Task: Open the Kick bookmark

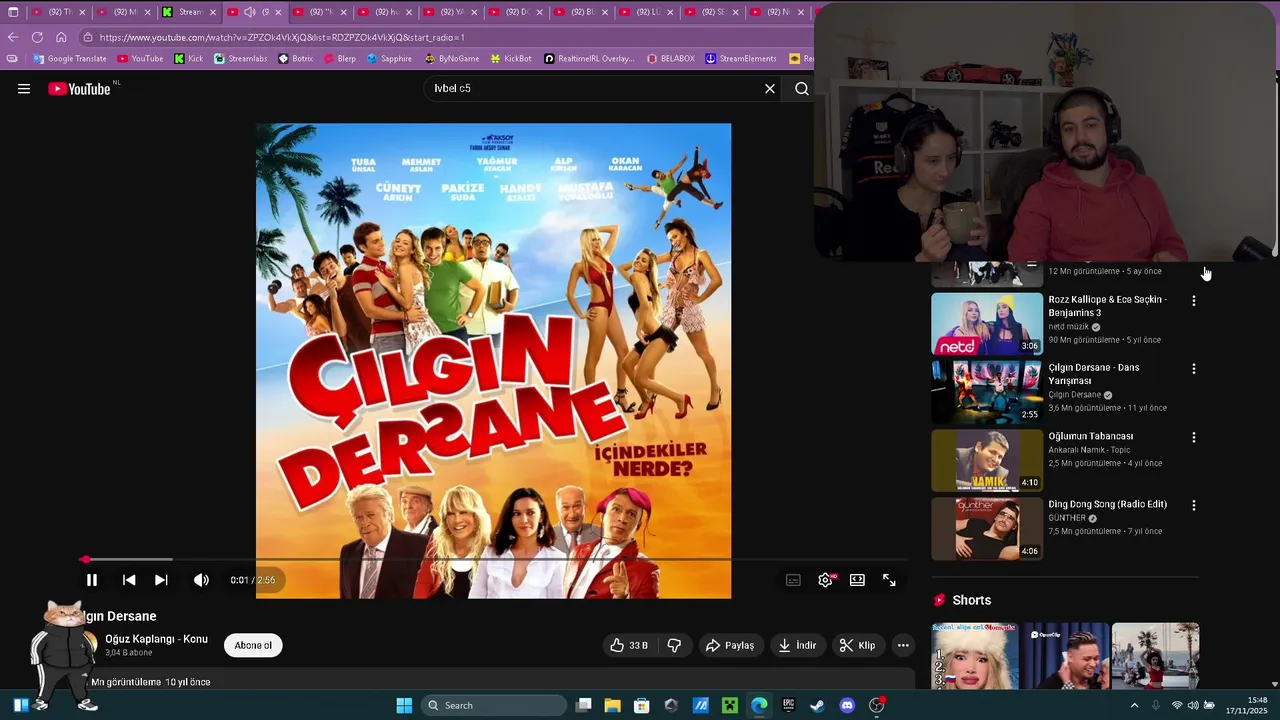Action: [x=188, y=59]
